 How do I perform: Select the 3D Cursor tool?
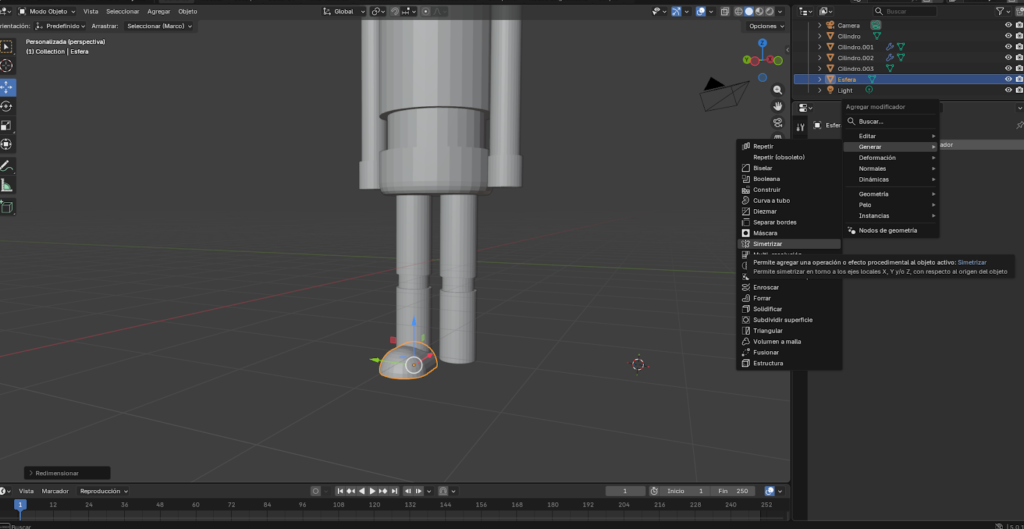pyautogui.click(x=7, y=65)
